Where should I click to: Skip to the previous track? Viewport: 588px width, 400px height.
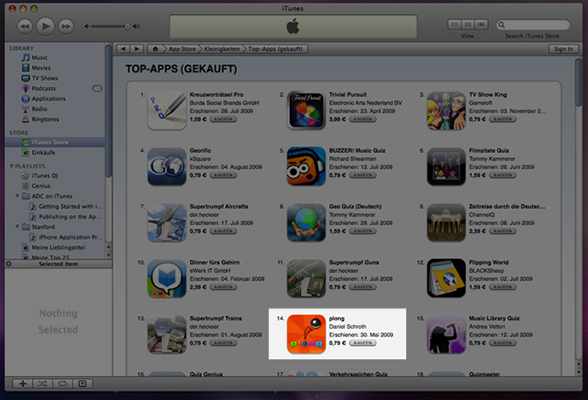(x=25, y=26)
